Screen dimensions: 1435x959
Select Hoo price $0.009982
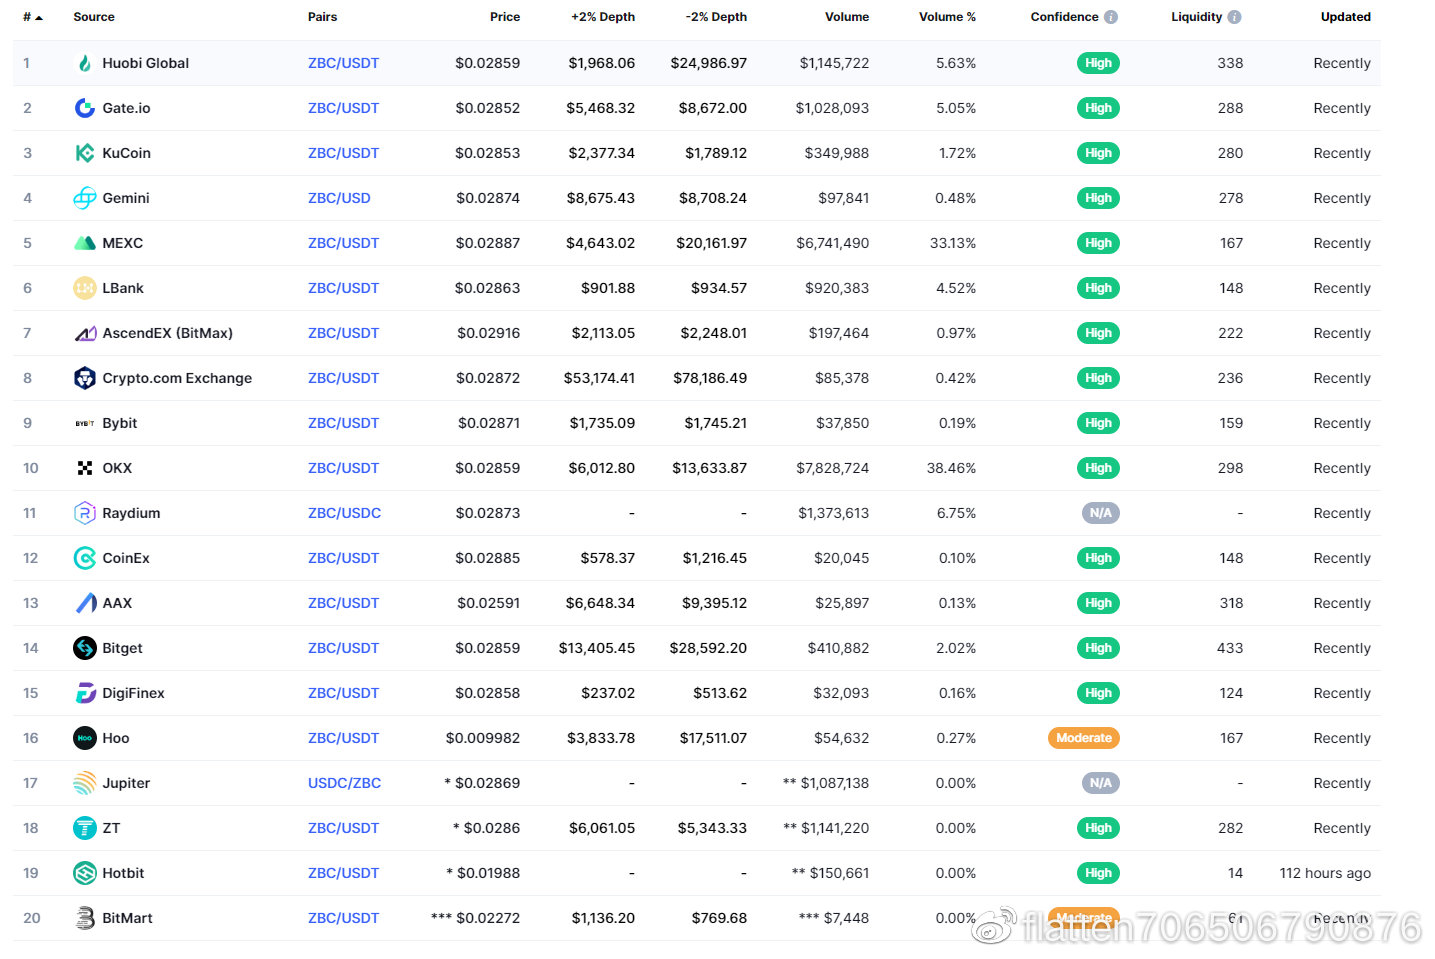[x=483, y=738]
